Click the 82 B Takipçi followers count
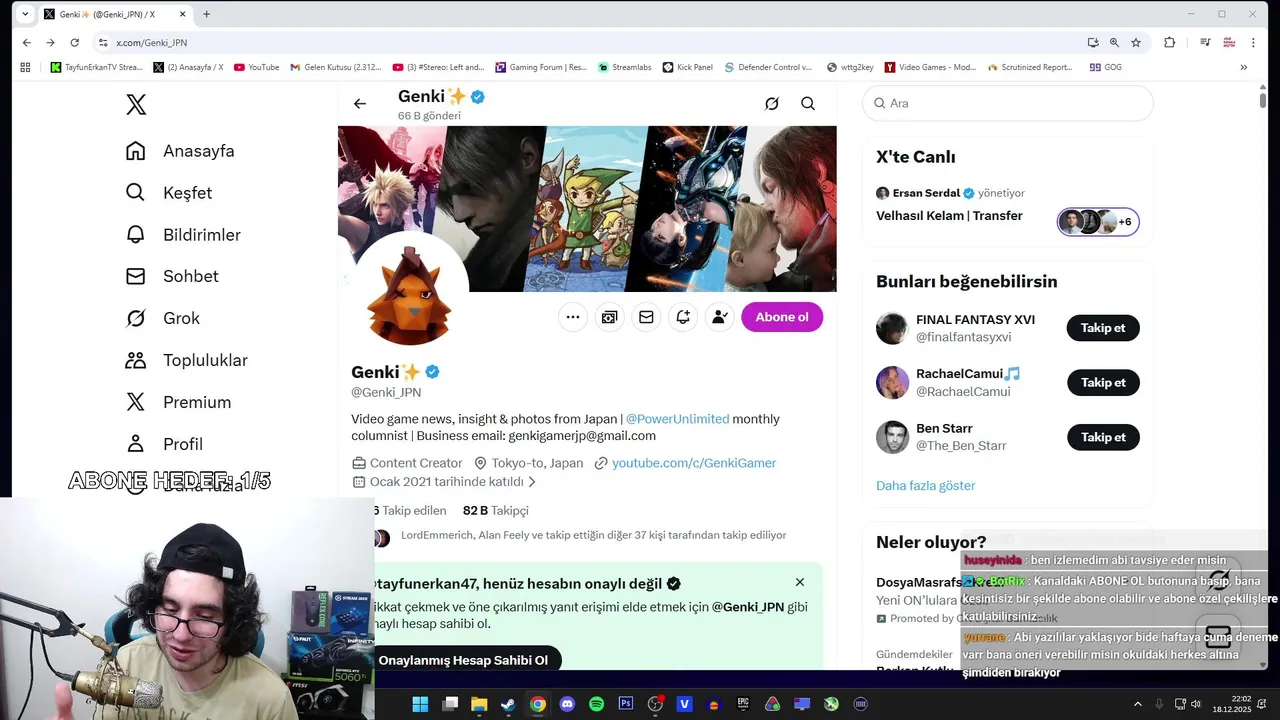Viewport: 1280px width, 720px height. coord(496,510)
